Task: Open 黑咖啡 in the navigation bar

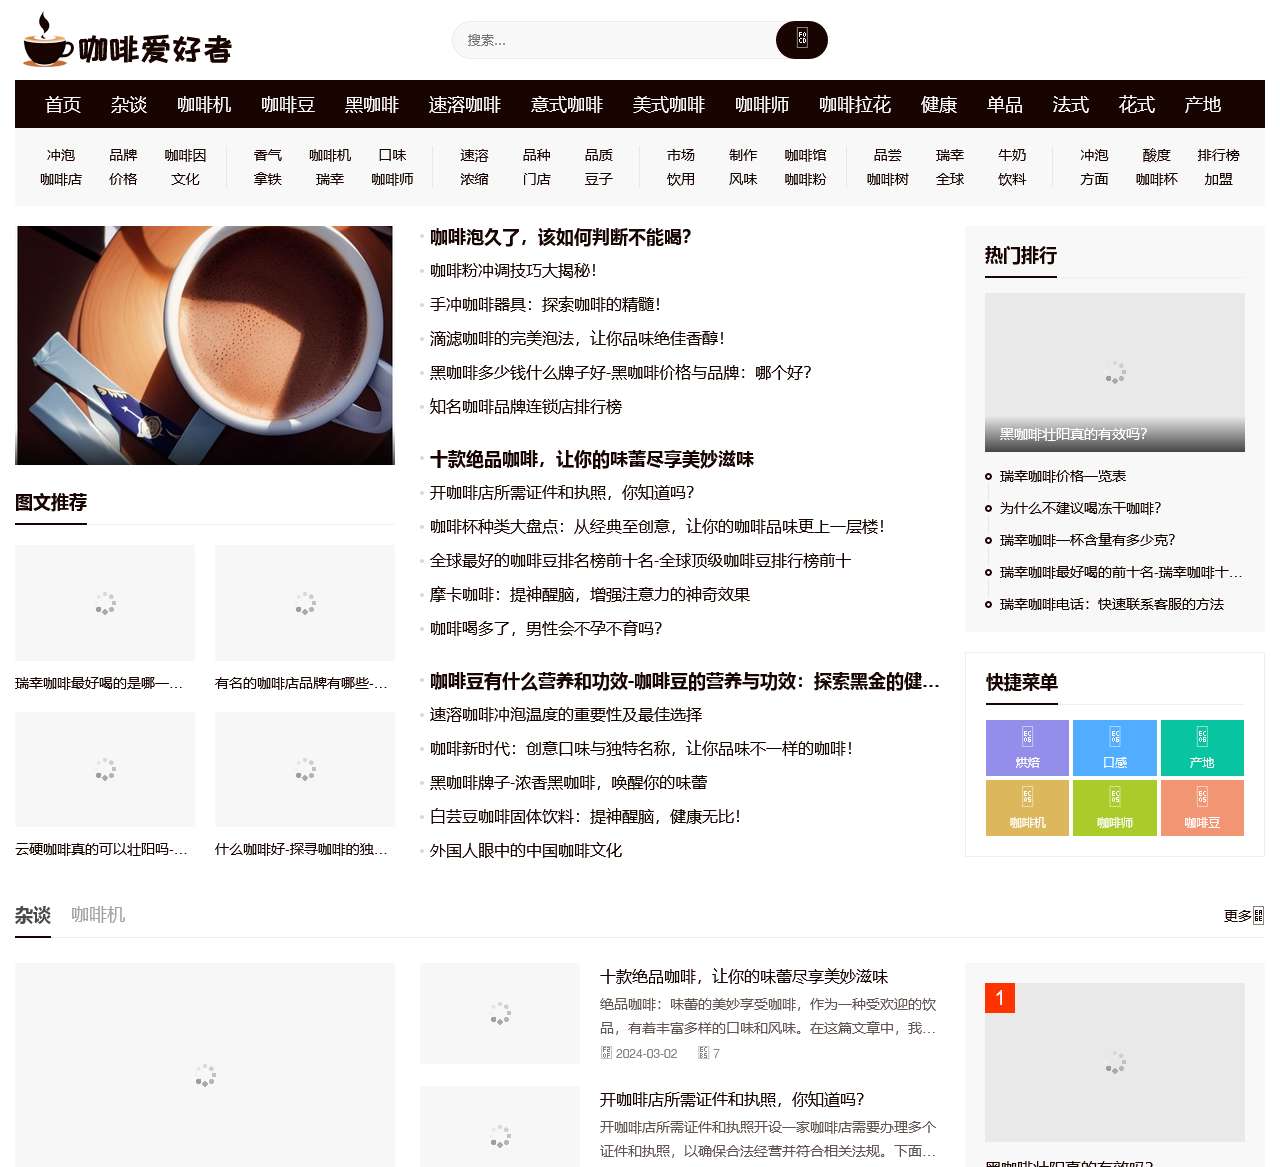Action: [x=370, y=104]
